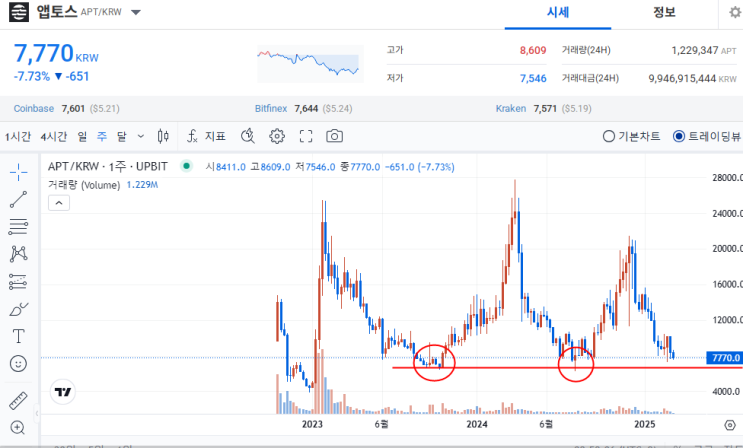This screenshot has height=448, width=743.
Task: Collapse the chart legend indicators
Action: [x=59, y=203]
